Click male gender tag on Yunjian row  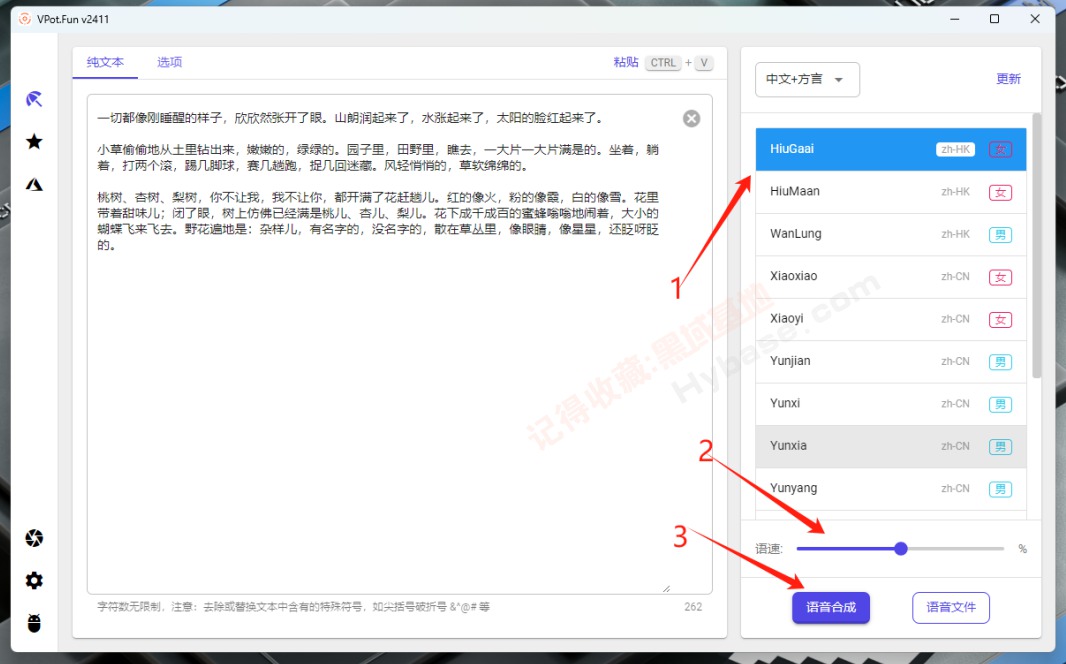[1000, 362]
